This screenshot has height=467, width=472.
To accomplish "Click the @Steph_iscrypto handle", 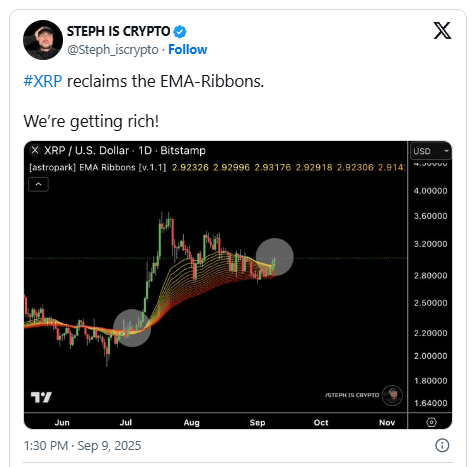I will (x=113, y=50).
